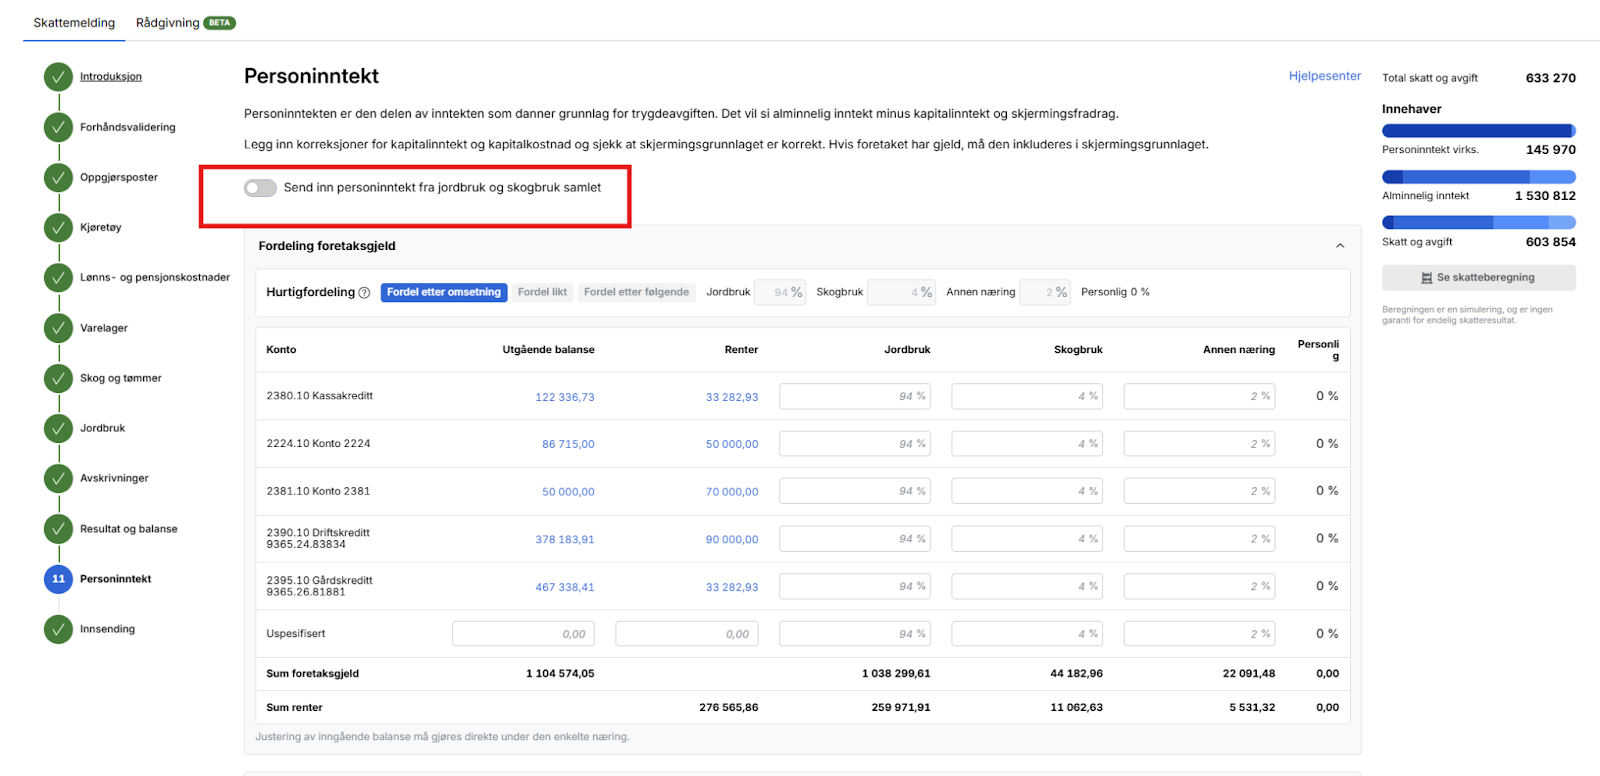Click the Hurtigfordeling help question icon
1600x776 pixels.
coord(364,293)
